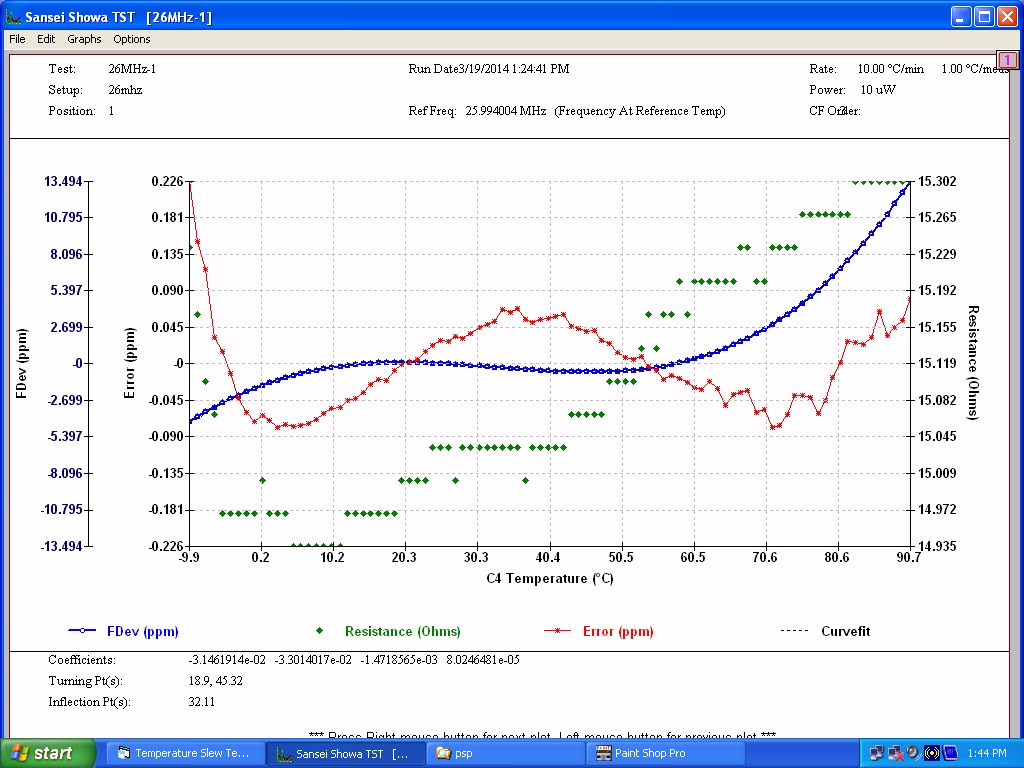The image size is (1024, 768).
Task: Click the disconnected network icon with red X
Action: coord(895,753)
